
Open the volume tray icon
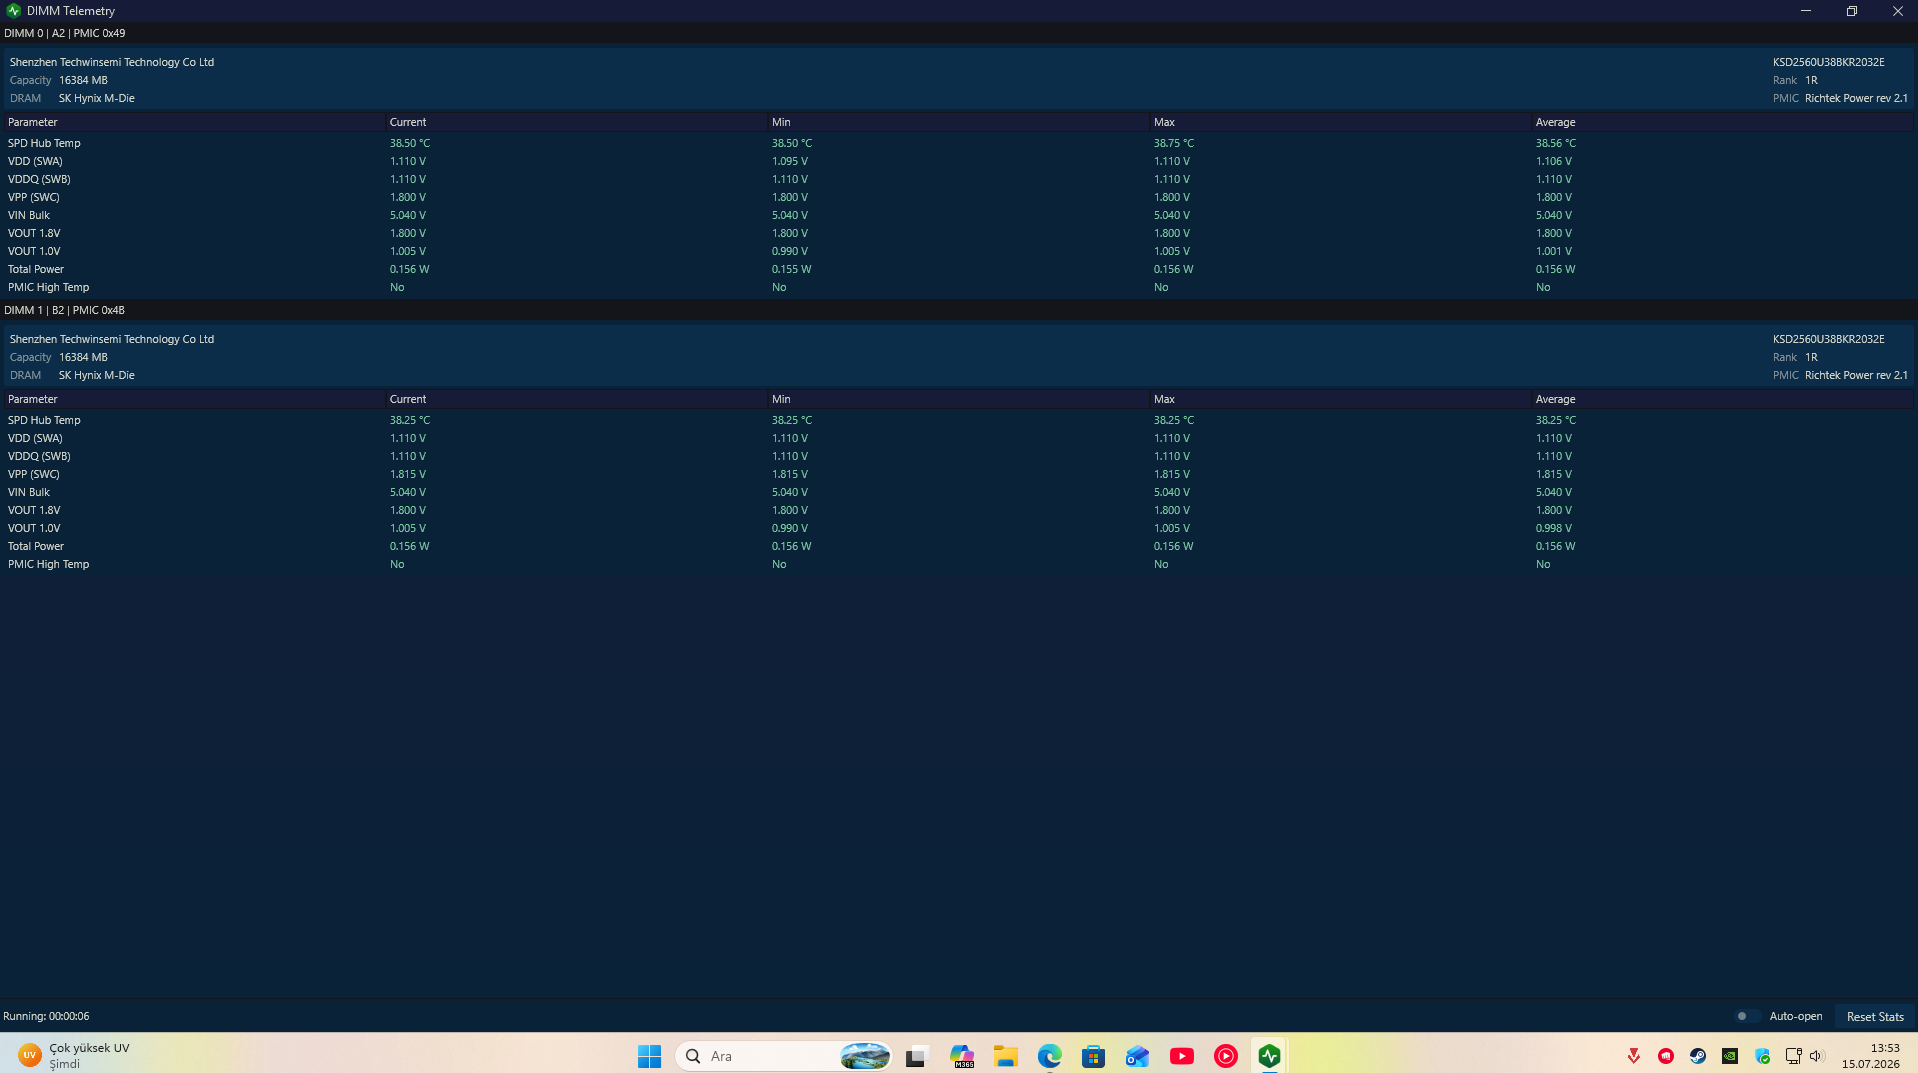[x=1817, y=1056]
